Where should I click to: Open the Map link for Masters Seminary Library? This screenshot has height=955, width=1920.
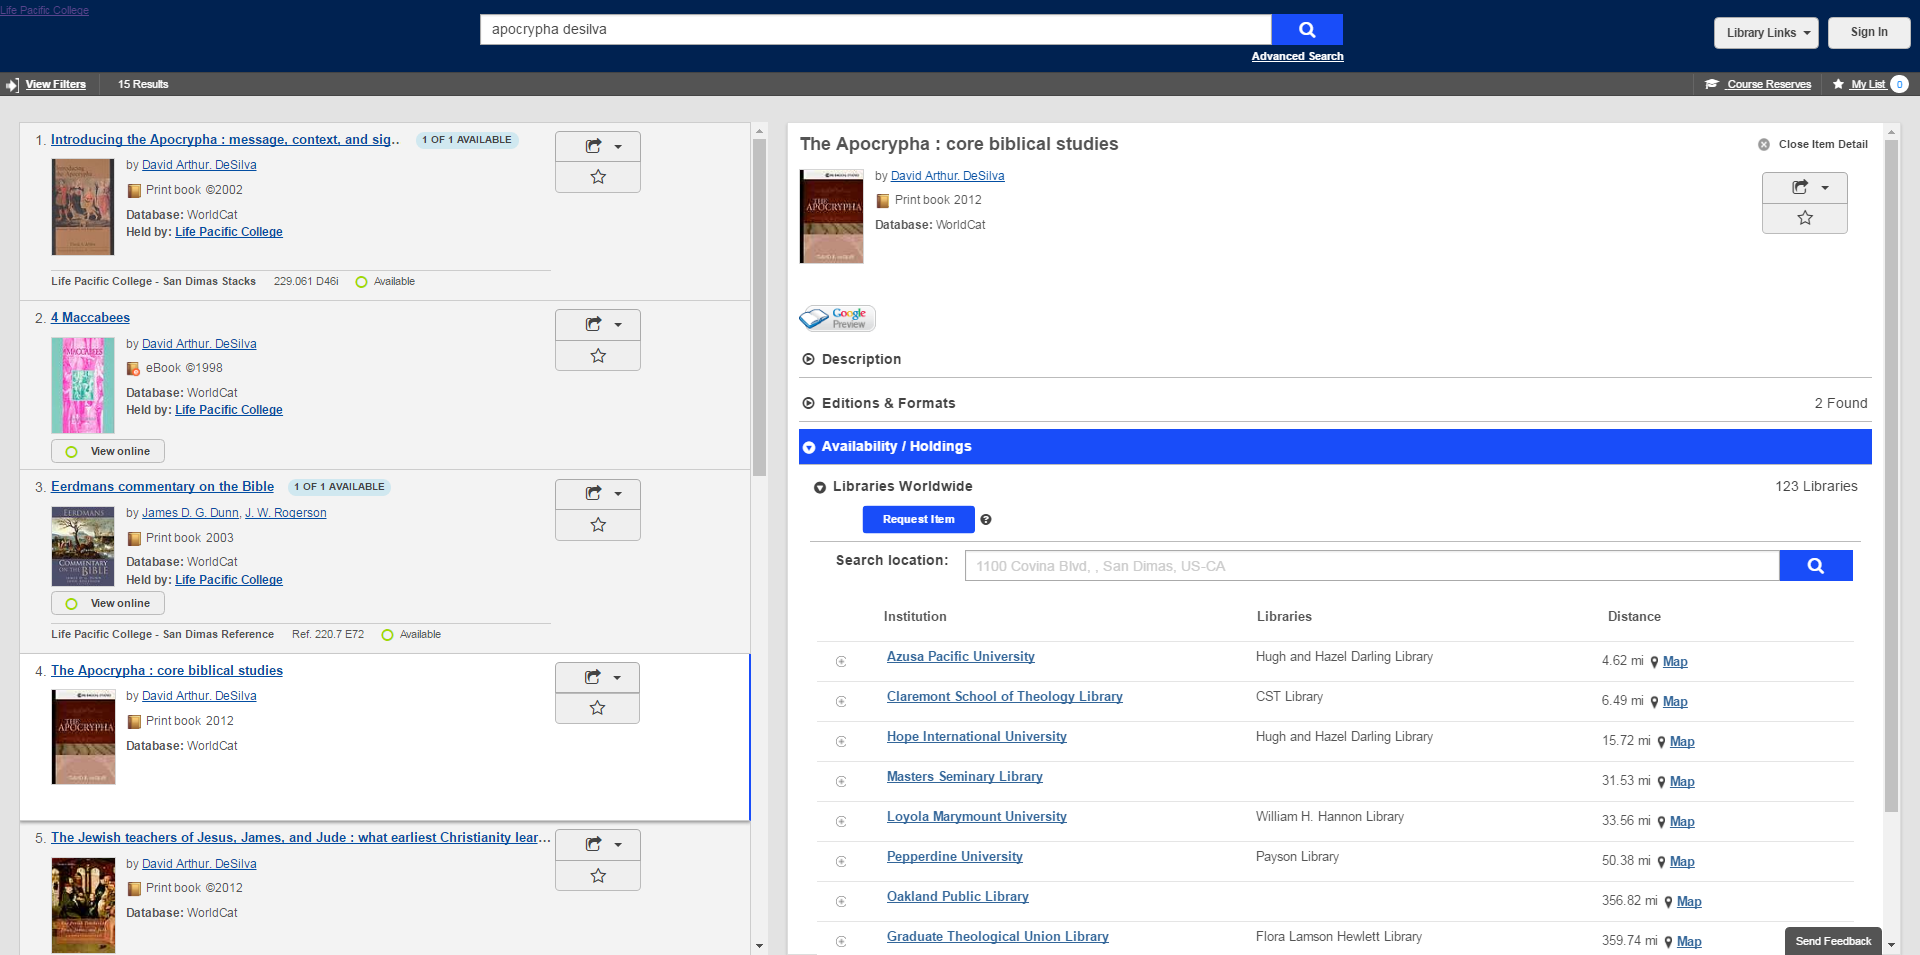[x=1682, y=782]
